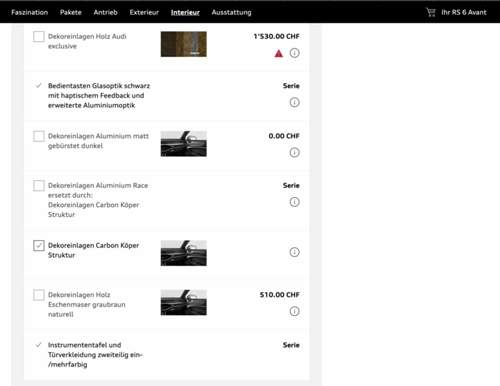The image size is (500, 386).
Task: Open the Exterieur tab
Action: point(144,12)
